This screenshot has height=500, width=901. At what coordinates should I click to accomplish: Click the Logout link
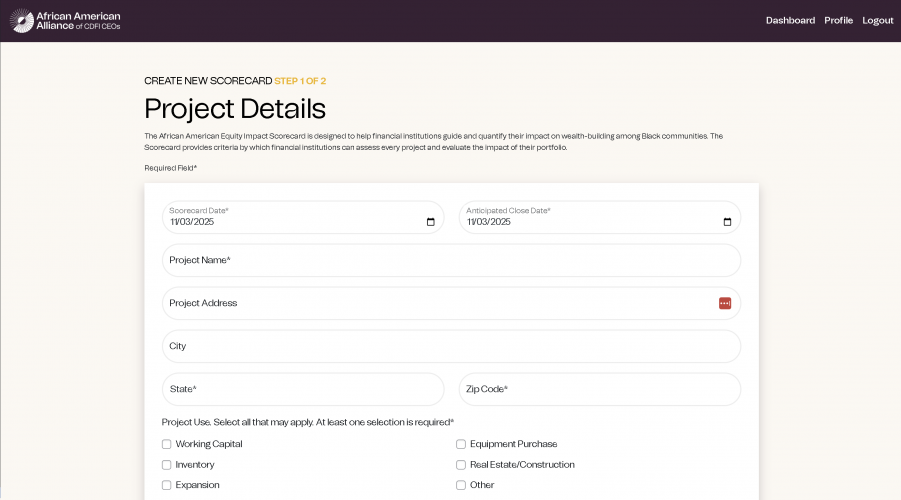point(877,21)
